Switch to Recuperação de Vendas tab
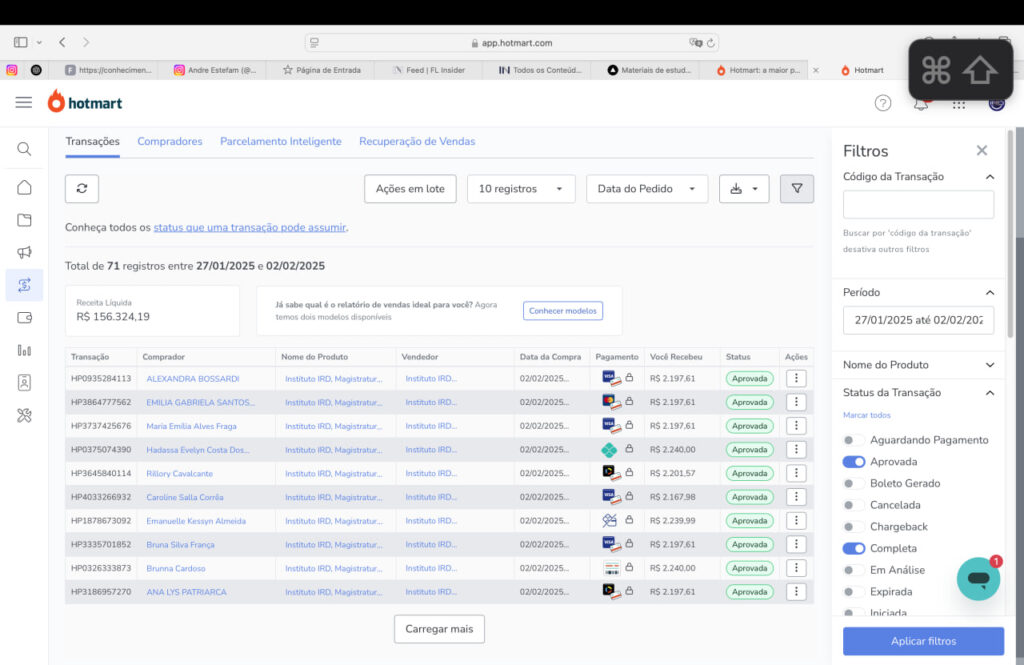 [x=417, y=142]
